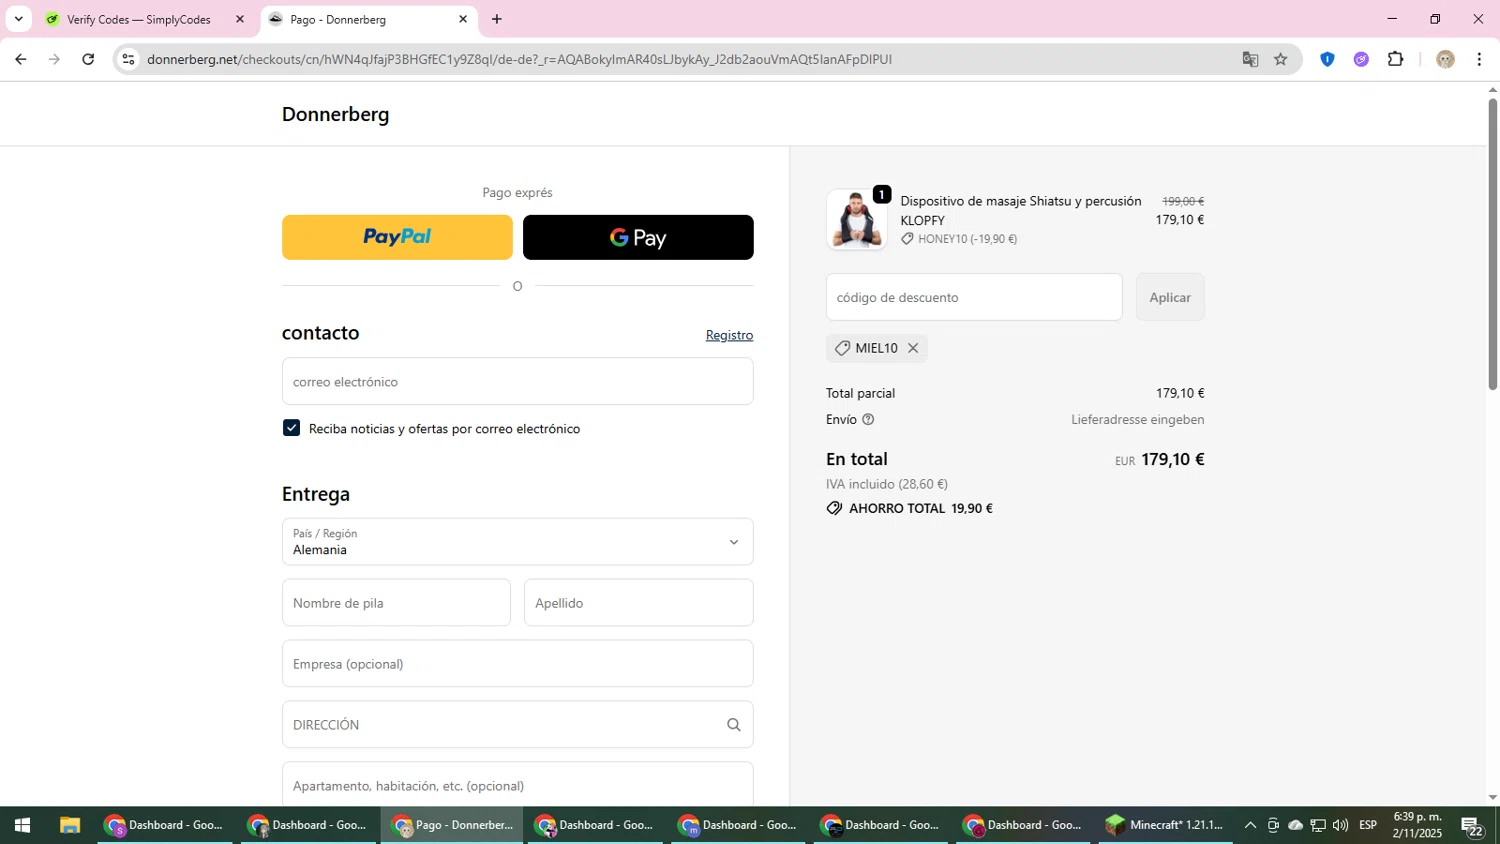
Task: Focus the correo electrónico field
Action: click(x=517, y=381)
